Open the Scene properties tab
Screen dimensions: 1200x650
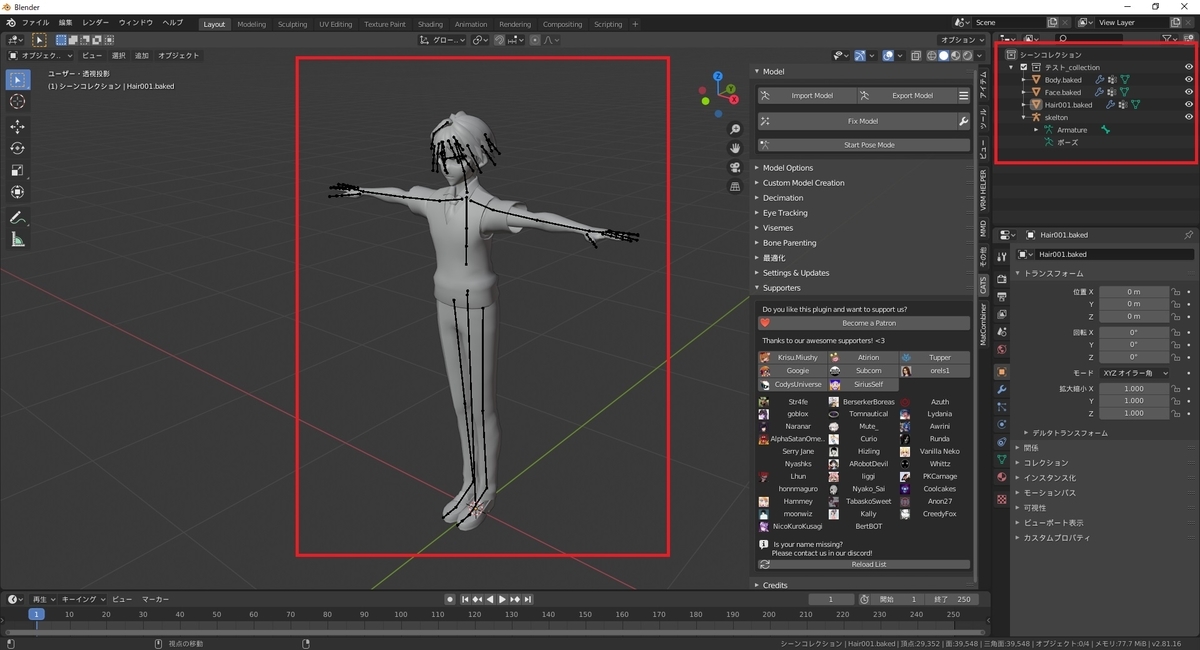pyautogui.click(x=1001, y=332)
